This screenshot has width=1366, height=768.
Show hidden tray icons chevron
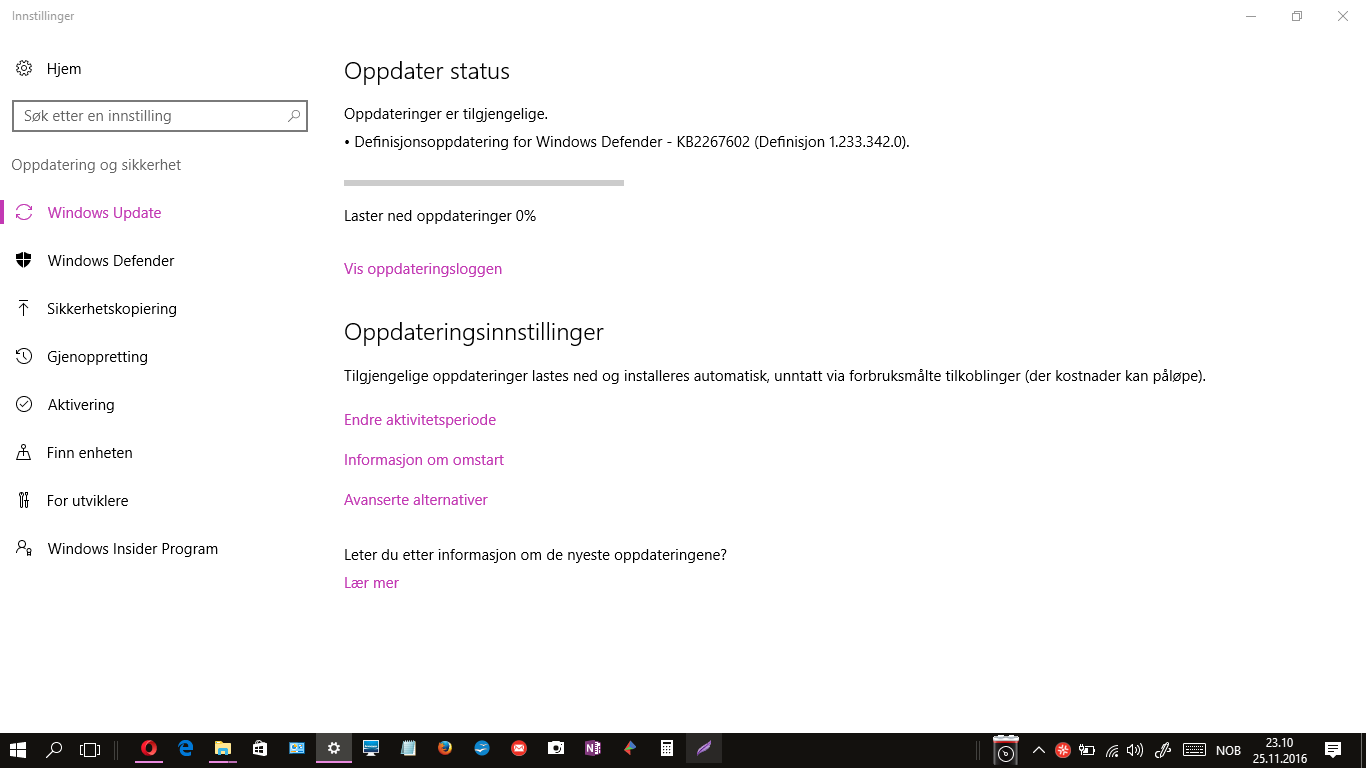coord(1039,750)
